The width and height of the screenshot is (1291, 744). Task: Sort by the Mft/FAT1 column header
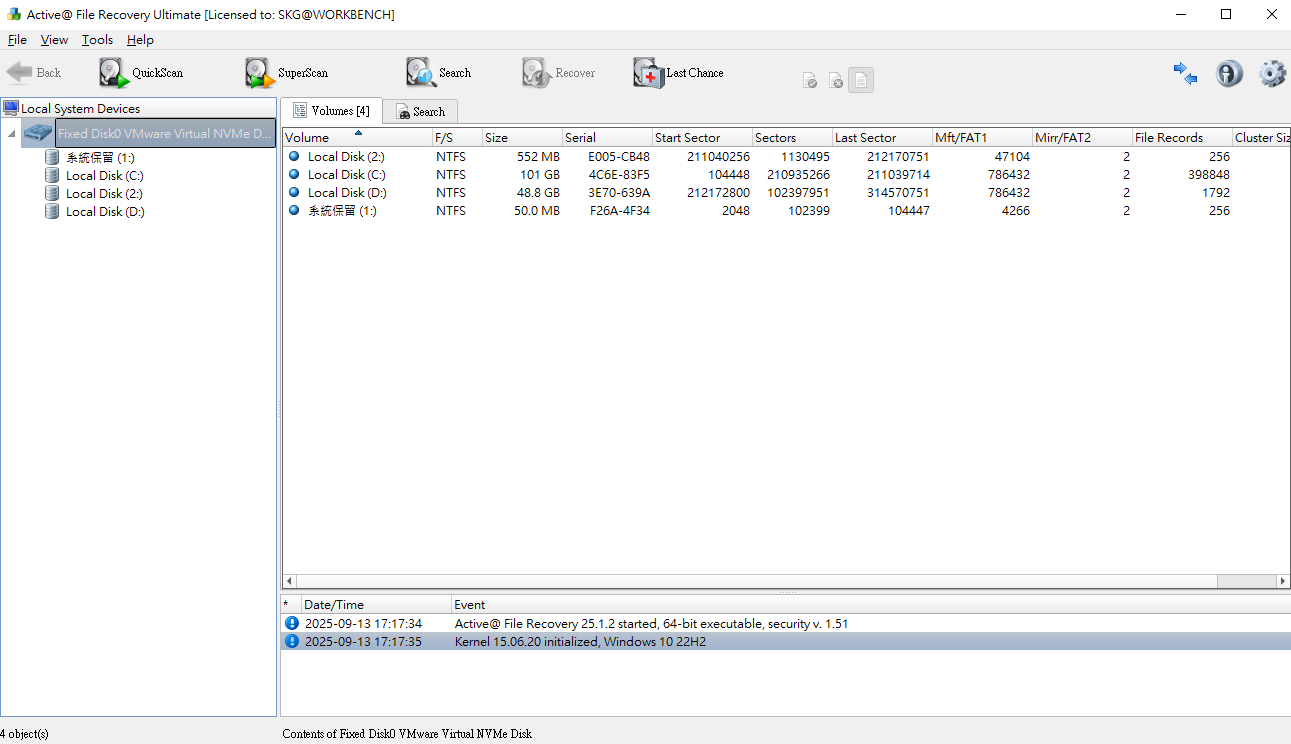tap(982, 138)
